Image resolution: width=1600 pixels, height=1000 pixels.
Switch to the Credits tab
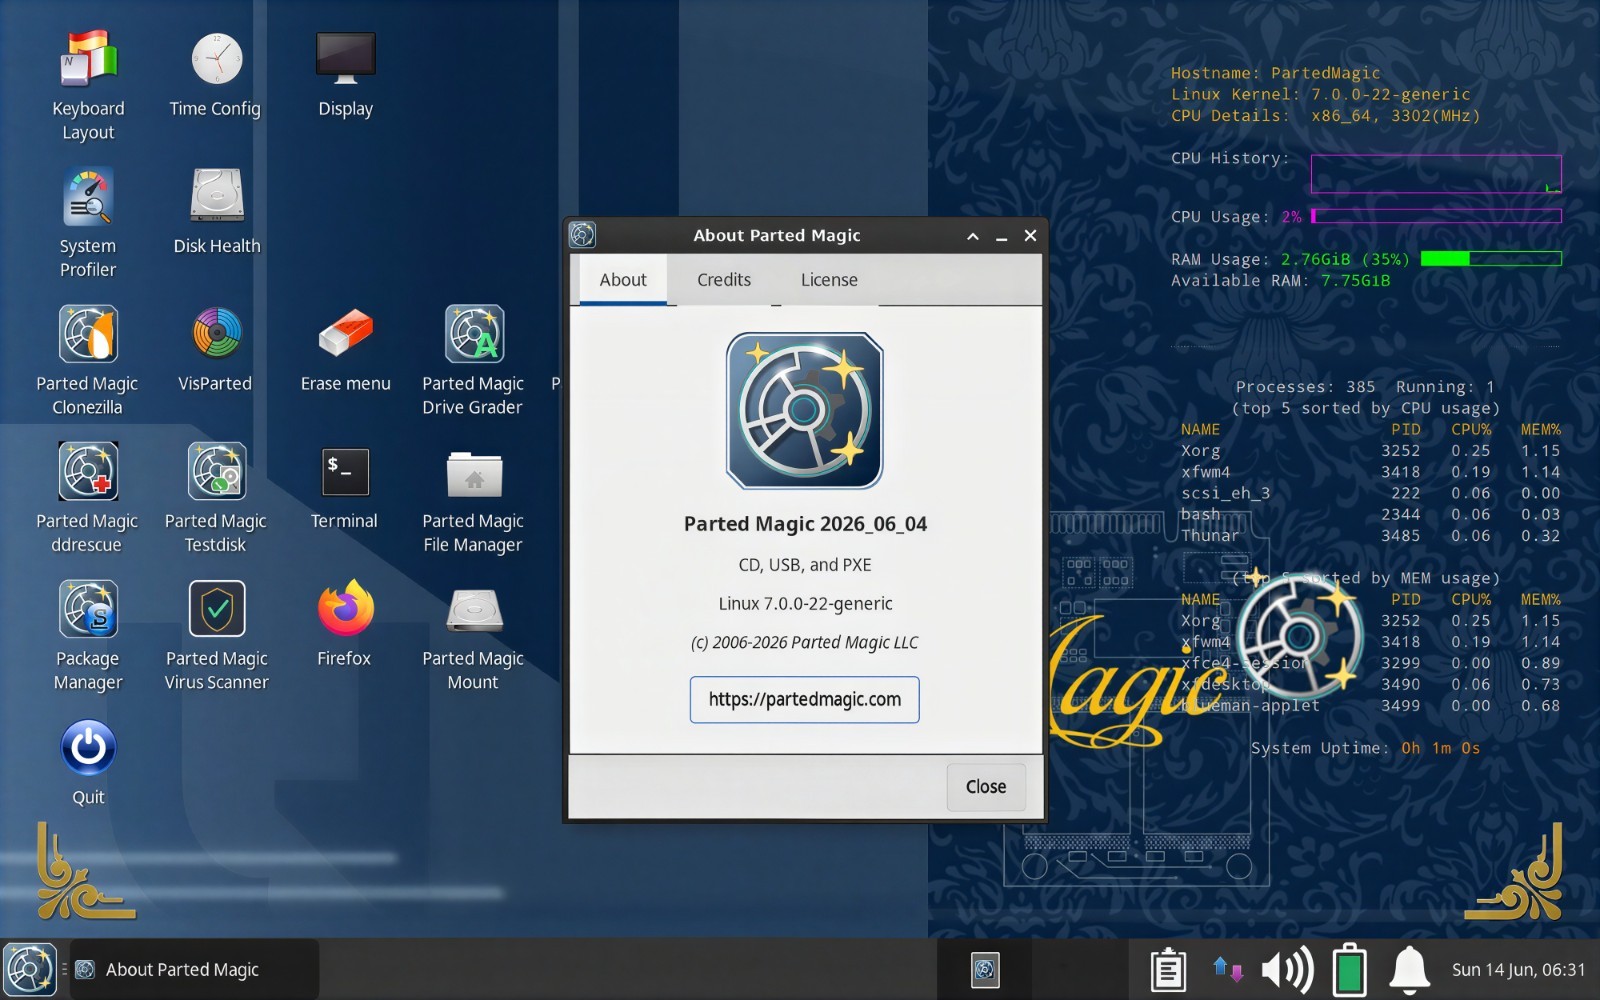724,280
